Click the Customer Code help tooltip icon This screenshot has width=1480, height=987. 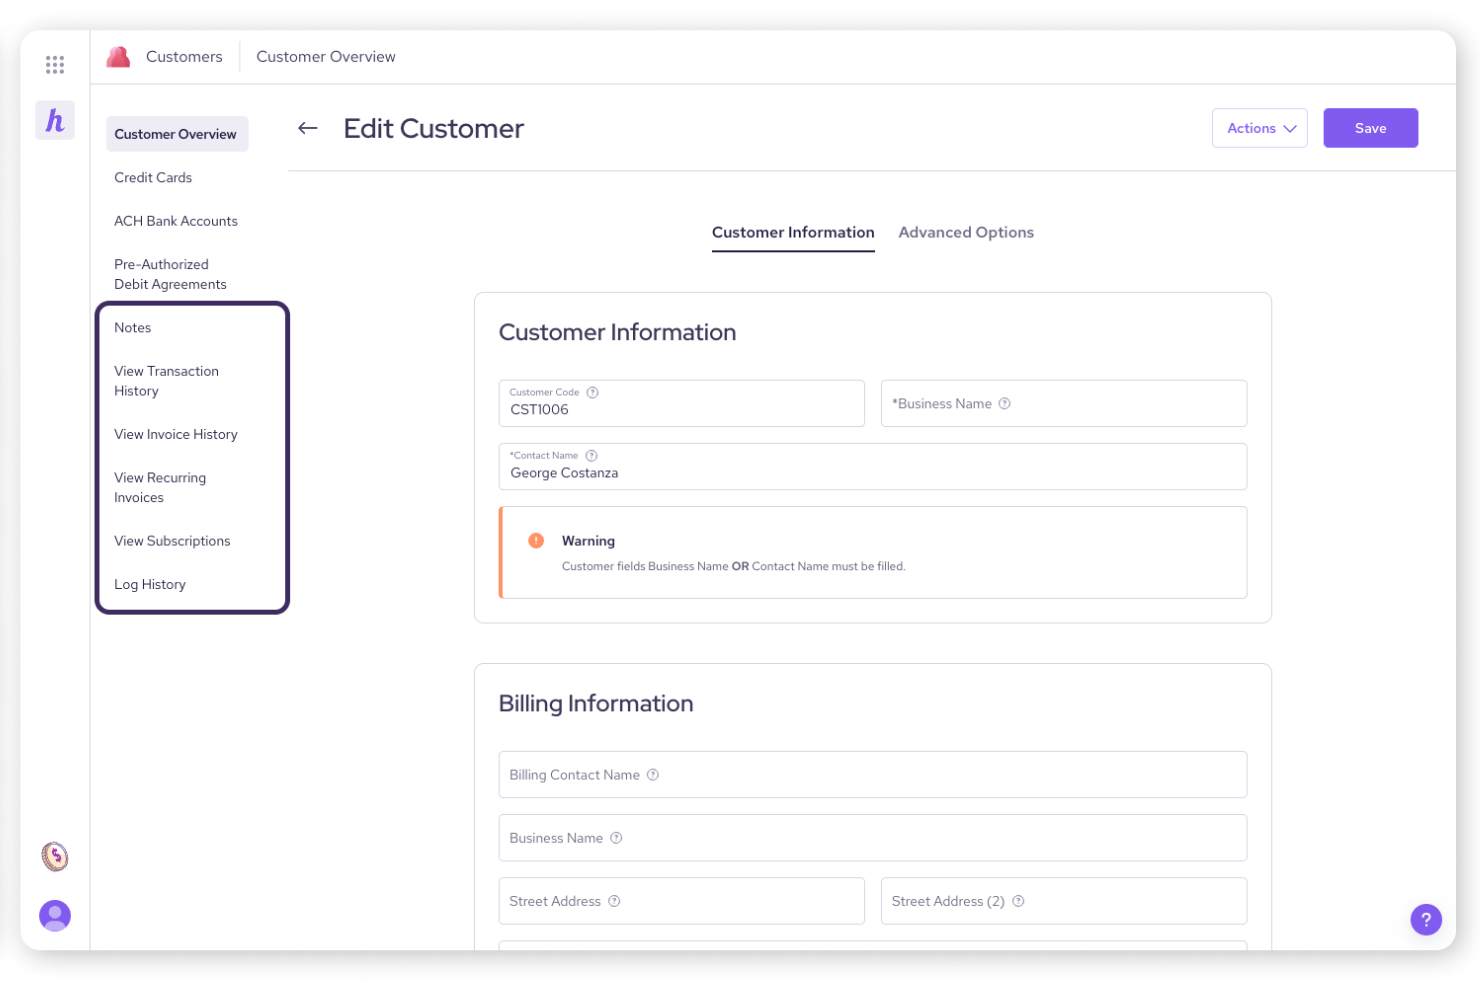tap(592, 392)
